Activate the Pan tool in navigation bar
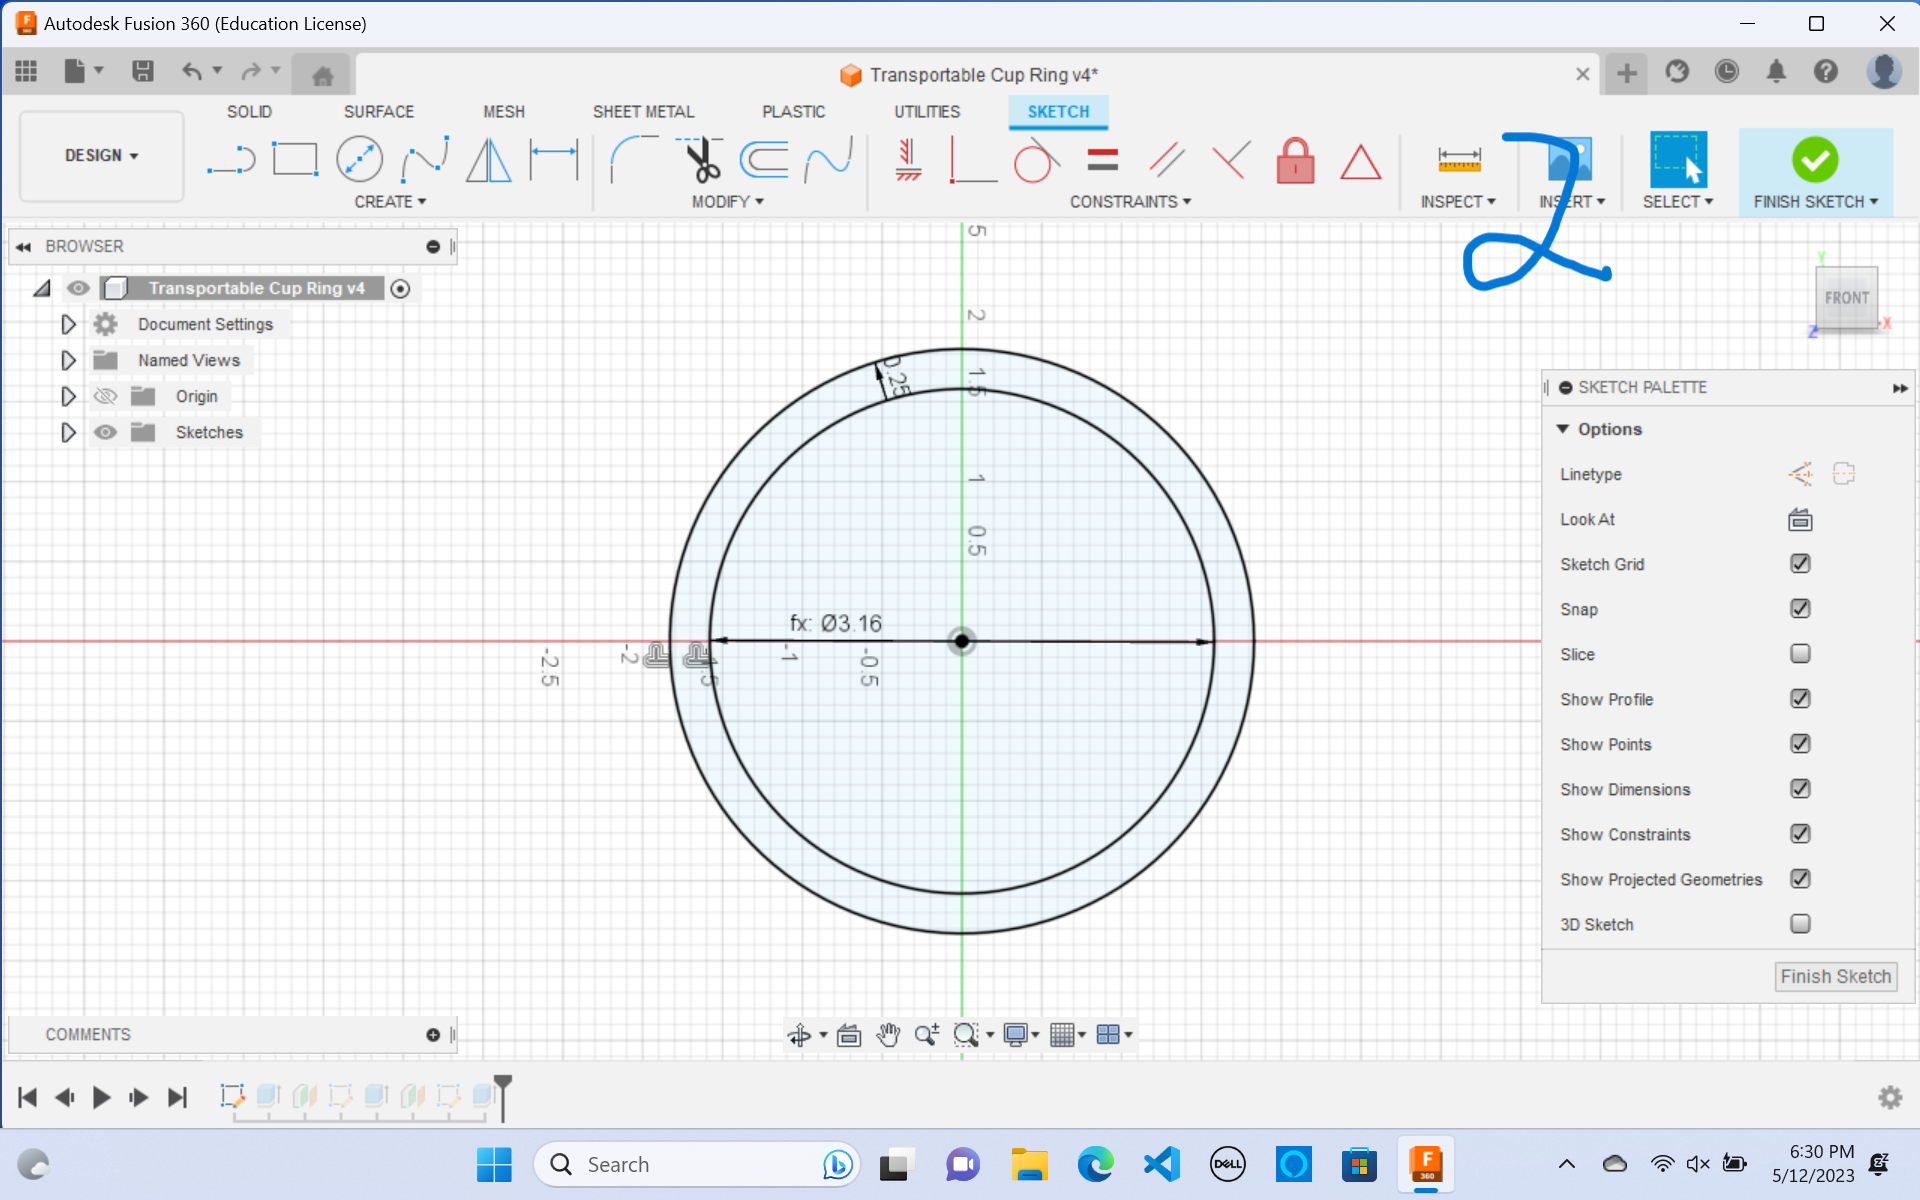 888,1035
